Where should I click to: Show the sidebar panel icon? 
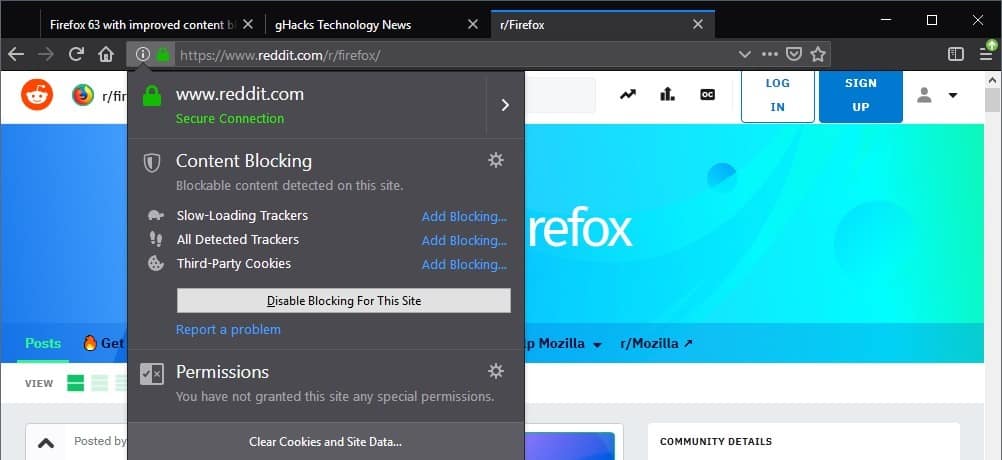point(956,54)
